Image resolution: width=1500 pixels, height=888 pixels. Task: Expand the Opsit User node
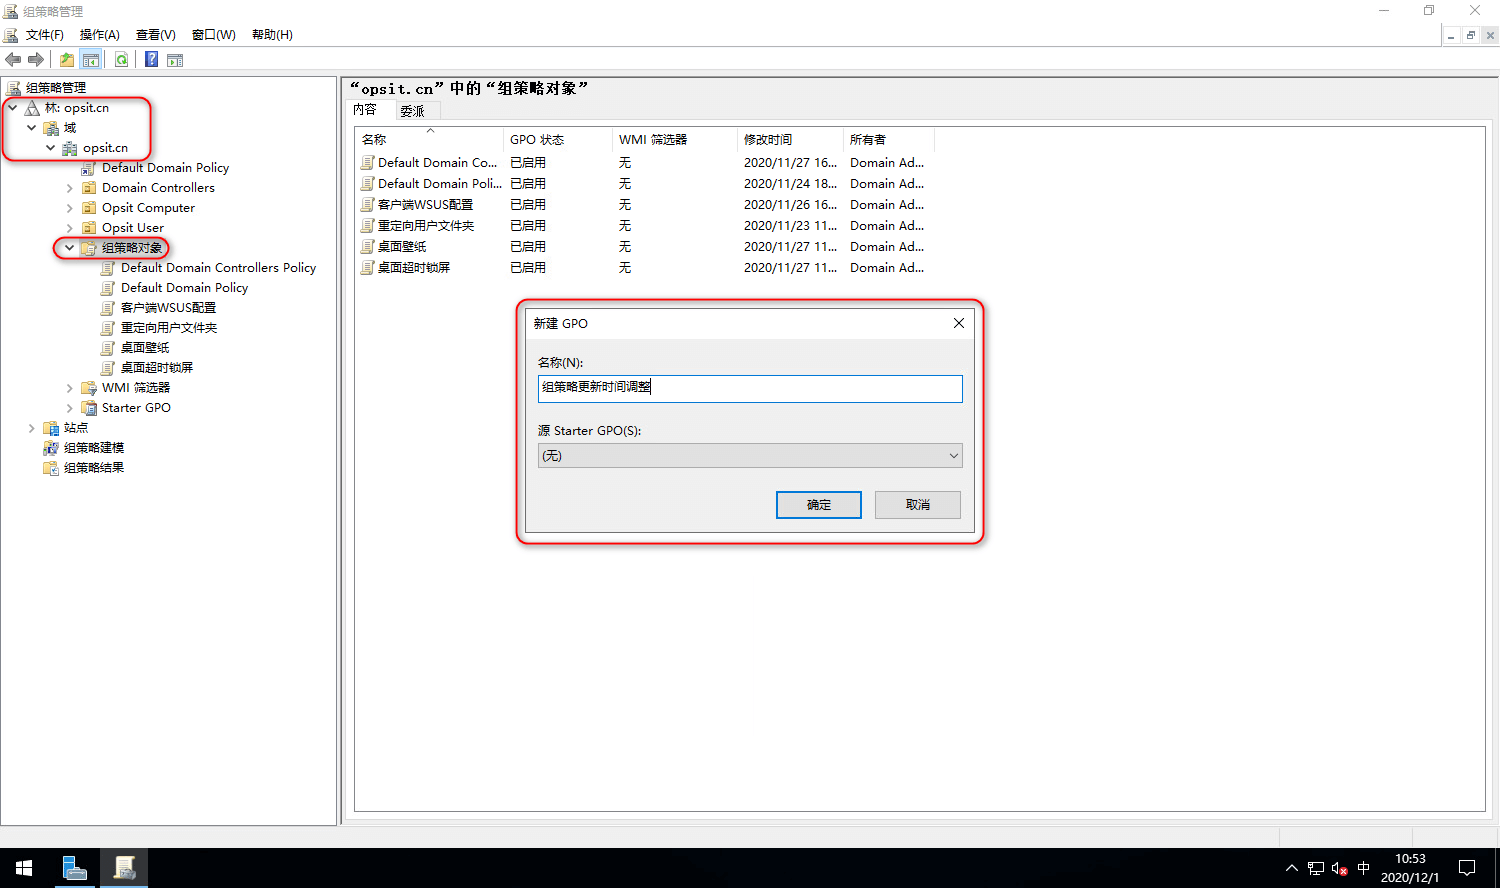pos(70,228)
